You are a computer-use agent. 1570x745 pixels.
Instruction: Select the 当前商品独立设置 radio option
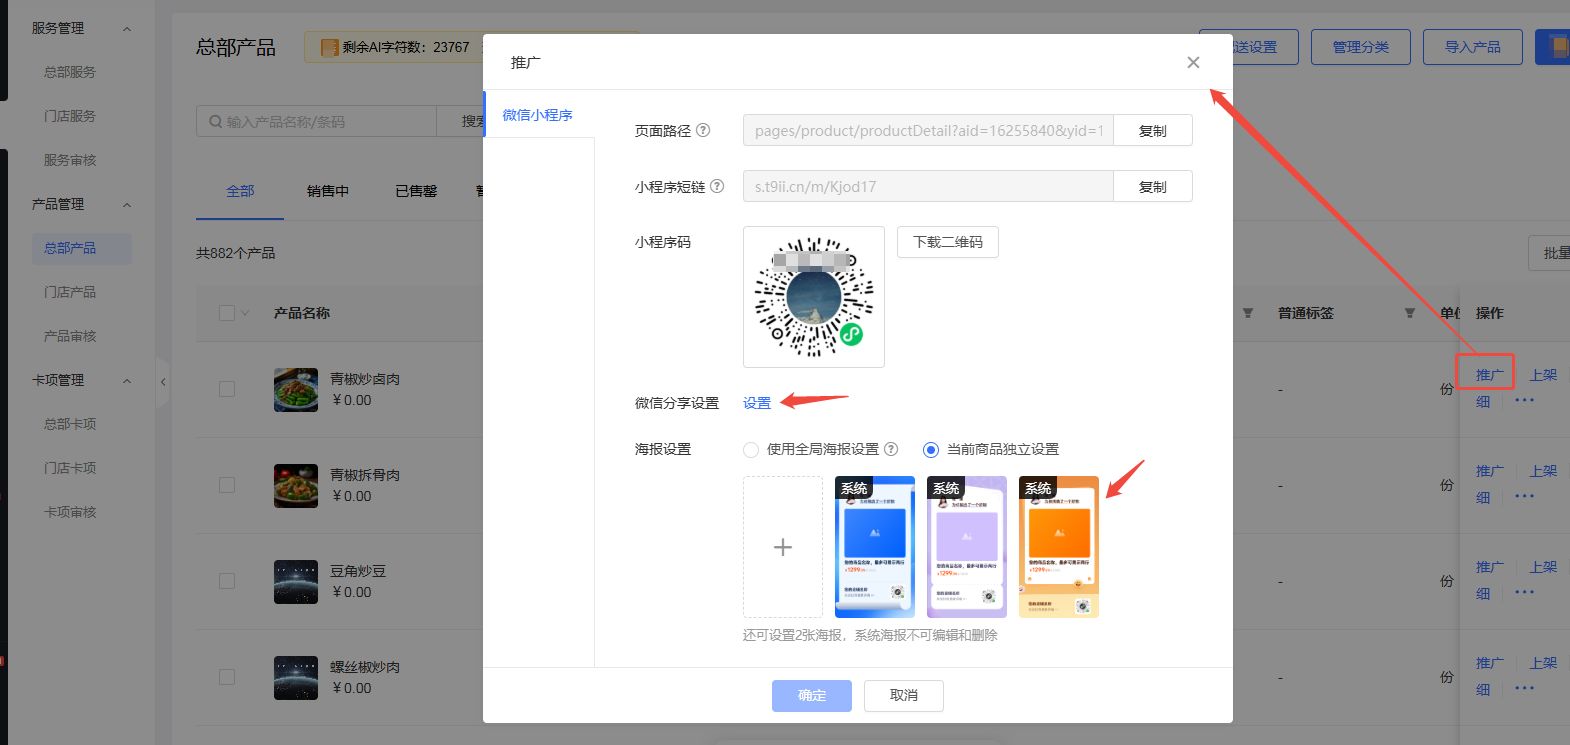931,450
